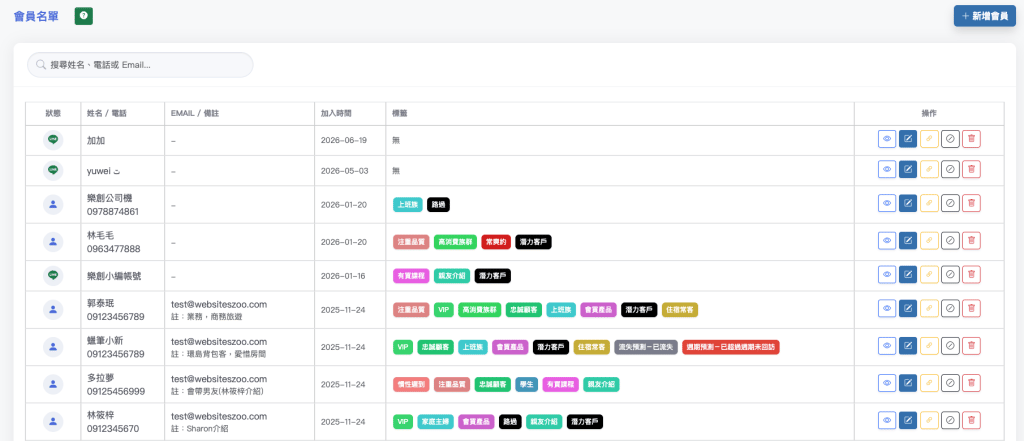Click LINE status icon for 加加

53,139
